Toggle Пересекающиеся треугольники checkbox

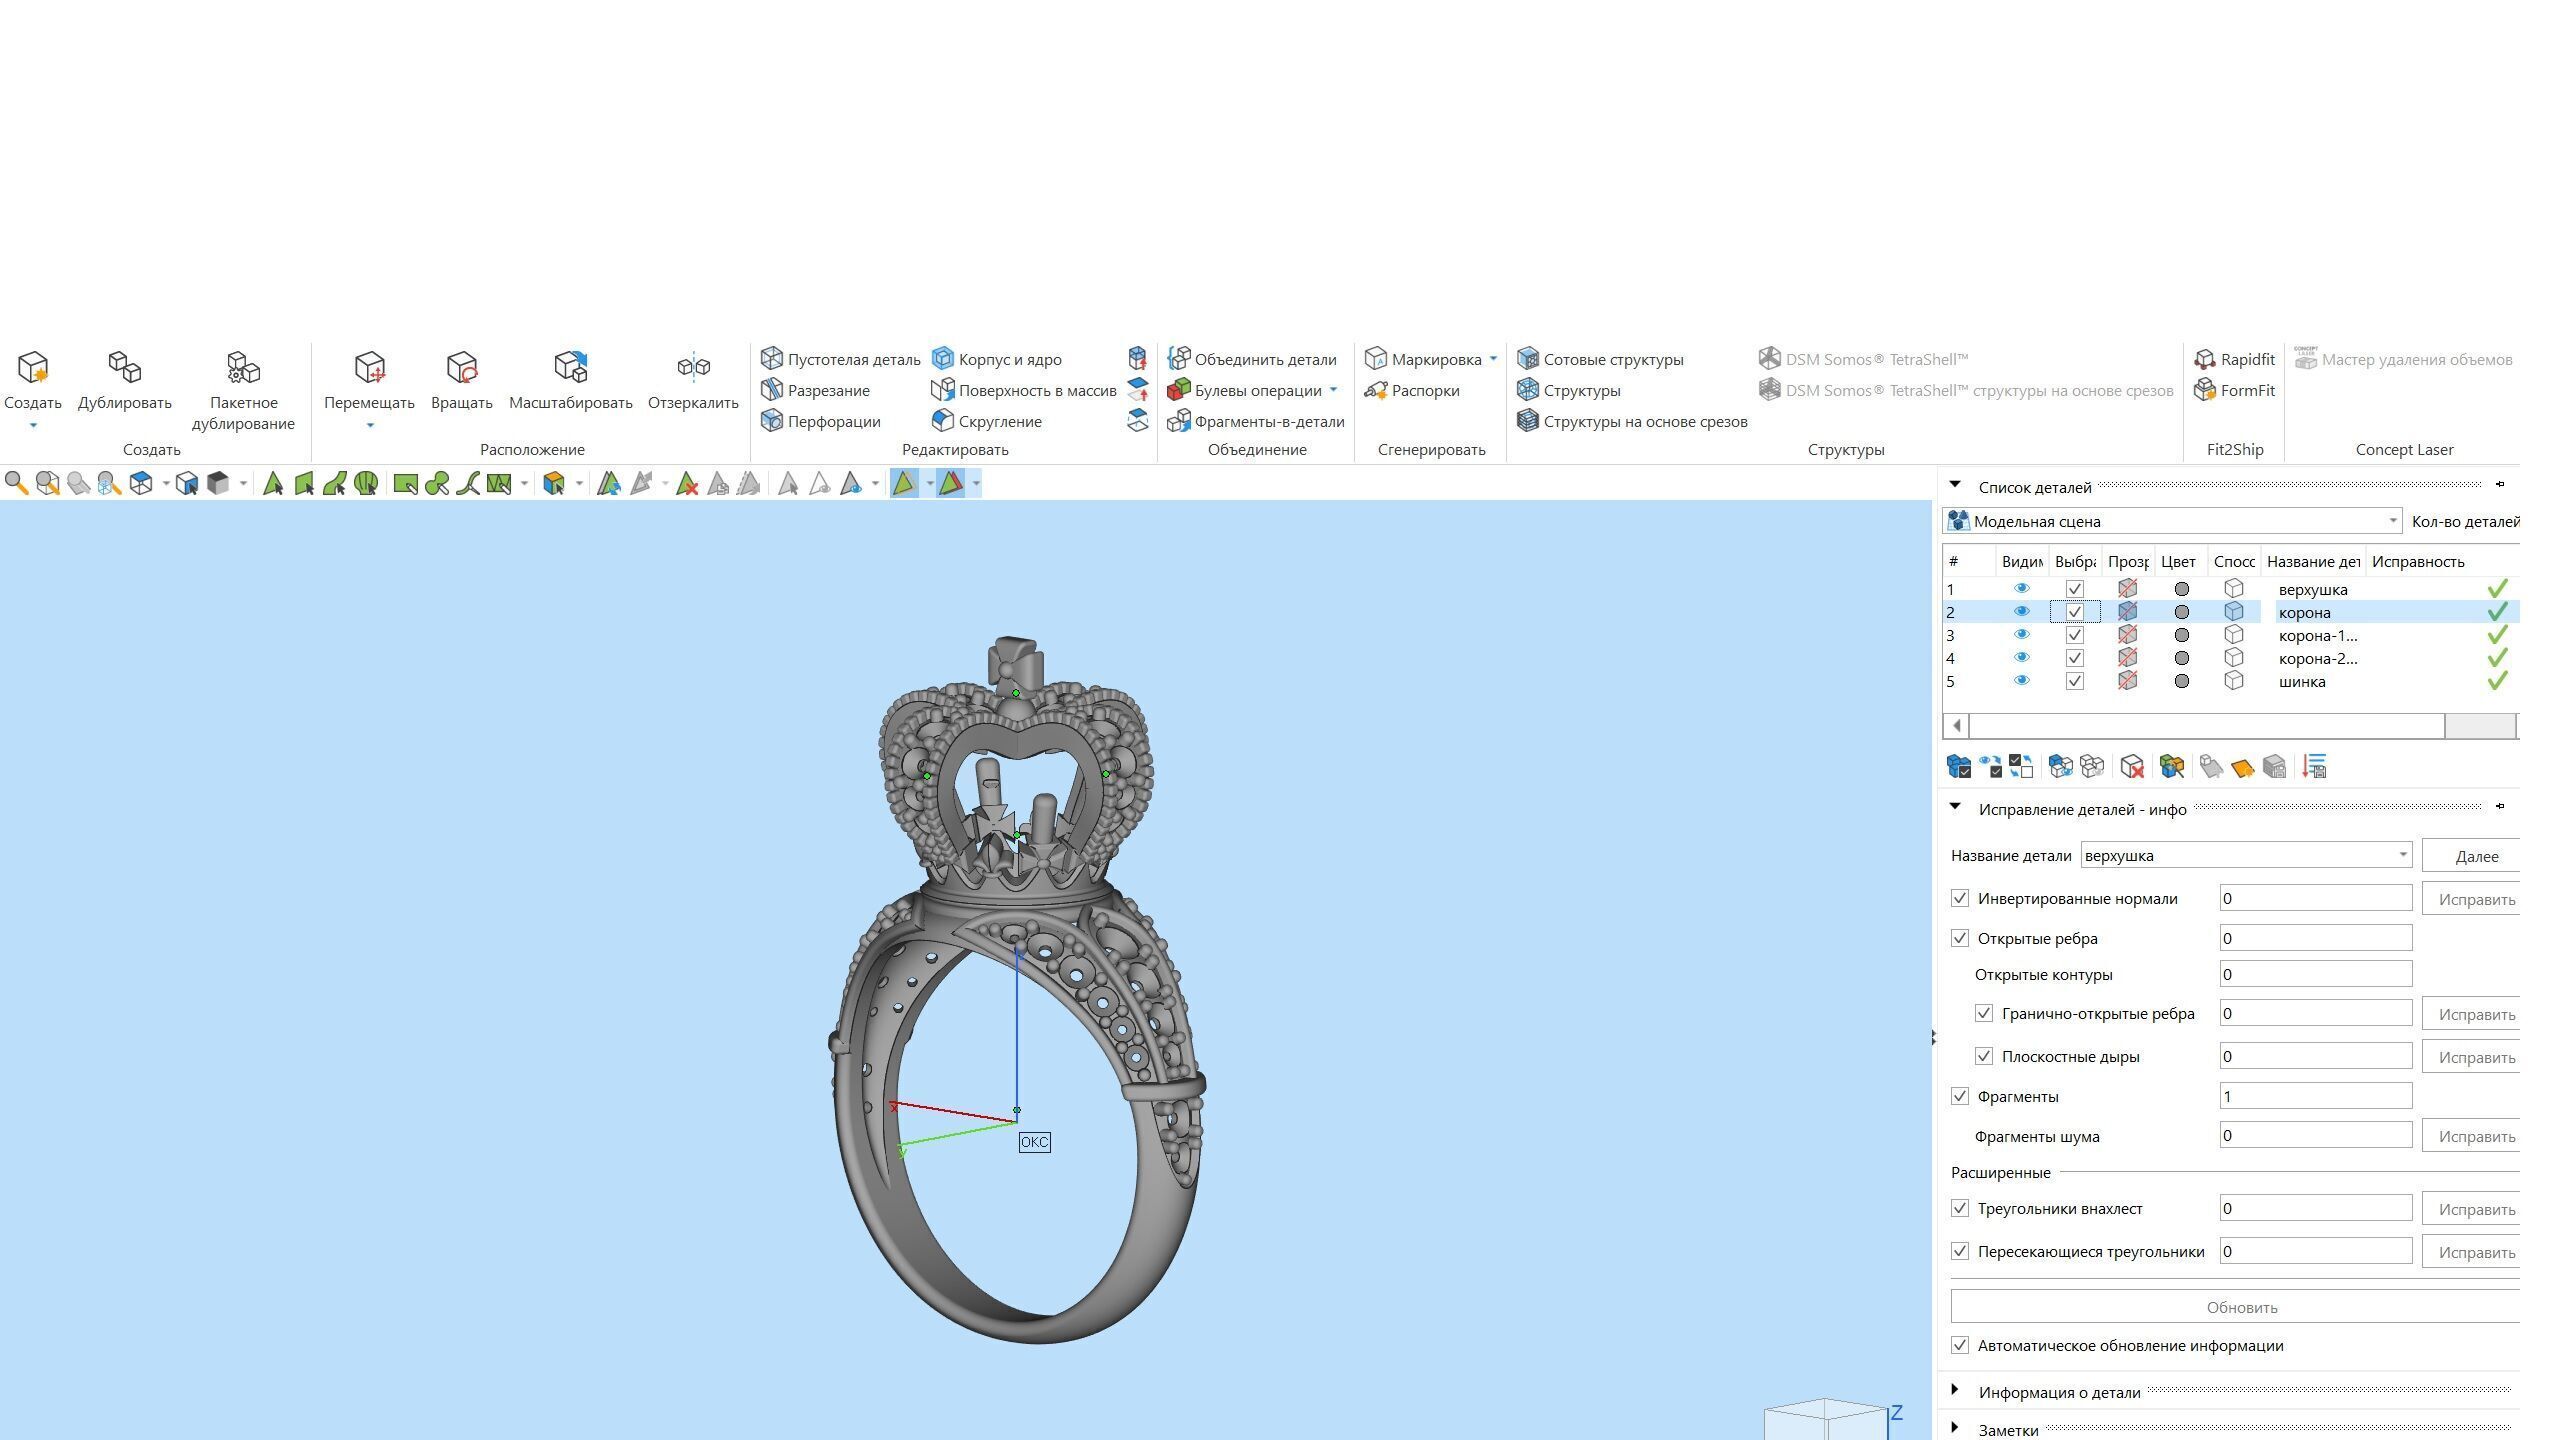point(1960,1251)
